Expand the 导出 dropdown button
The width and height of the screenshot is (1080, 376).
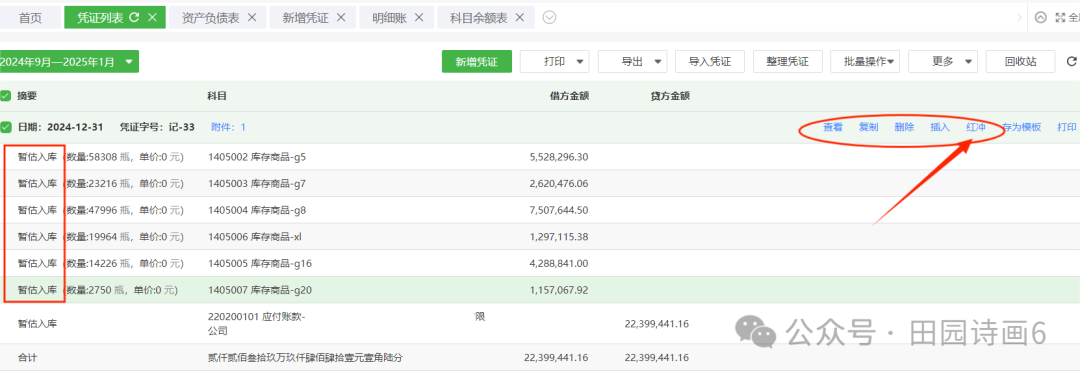pos(632,61)
